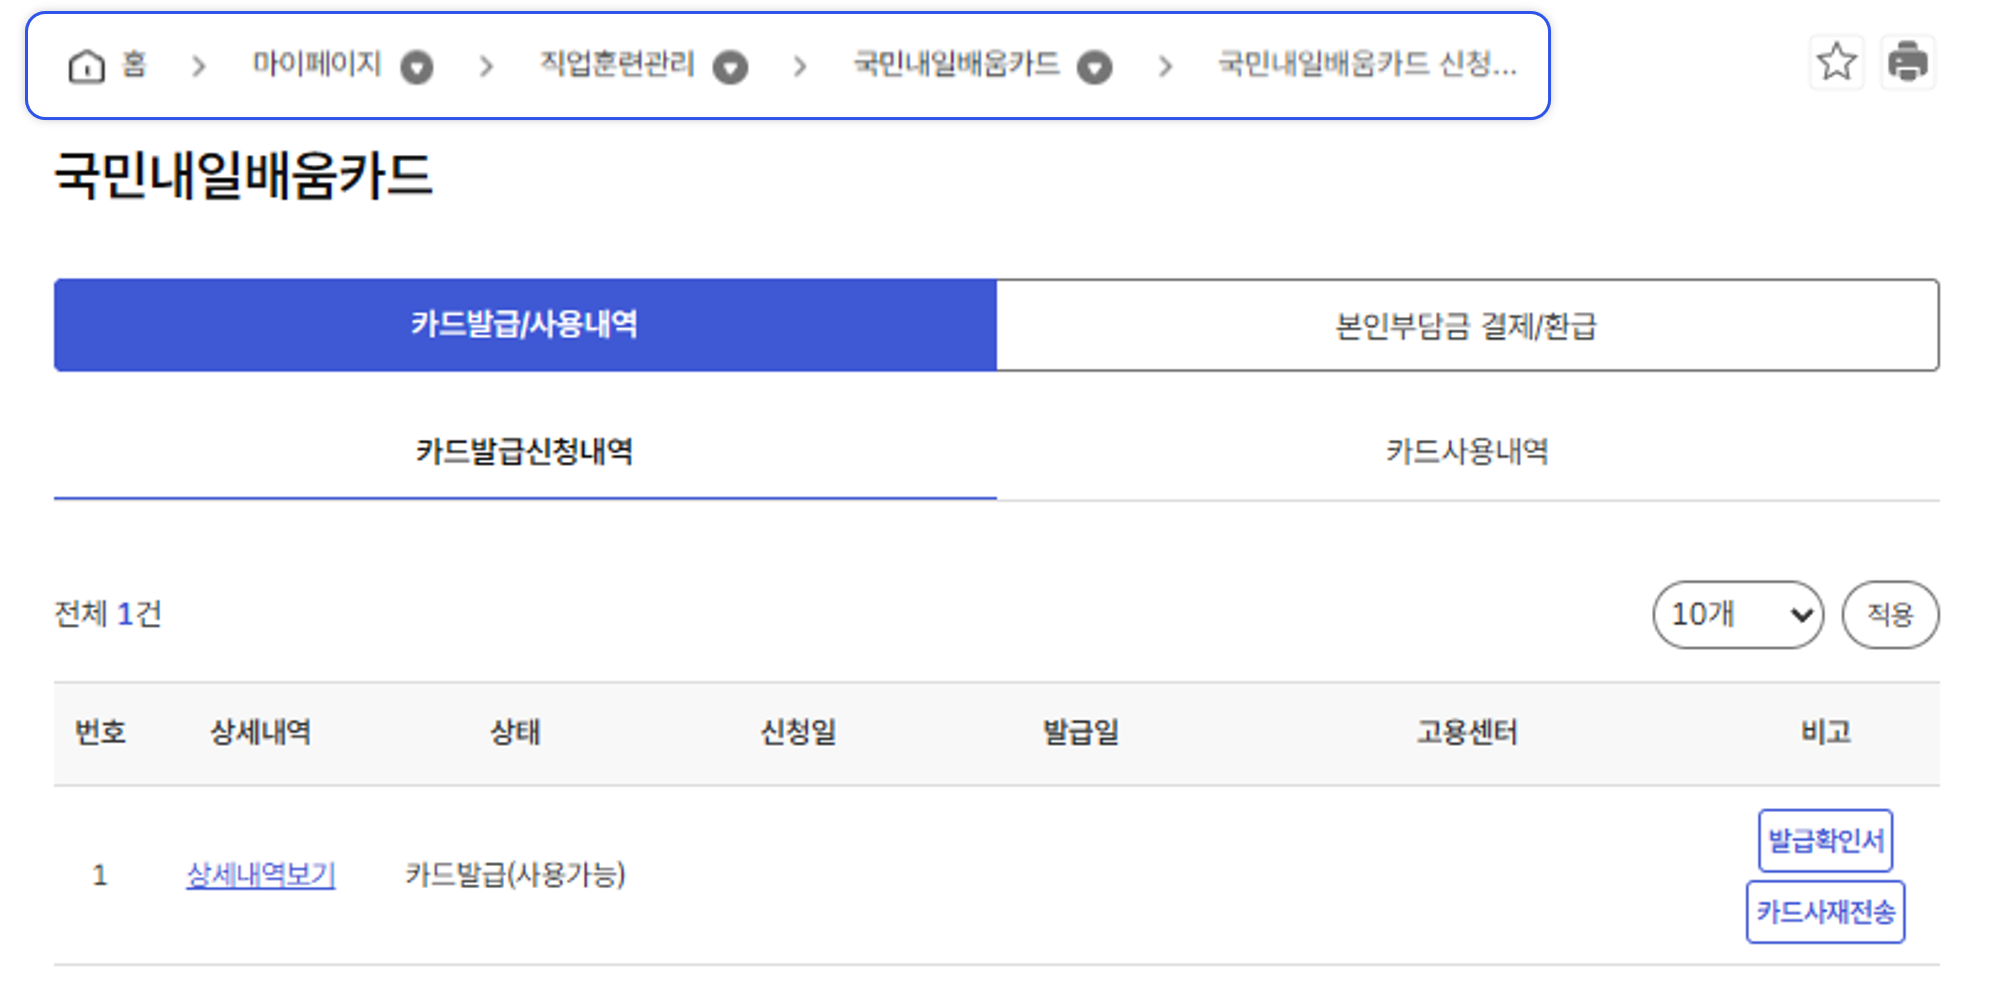This screenshot has width=1999, height=993.
Task: Click 마이페이지 breadcrumb label
Action: tap(317, 65)
